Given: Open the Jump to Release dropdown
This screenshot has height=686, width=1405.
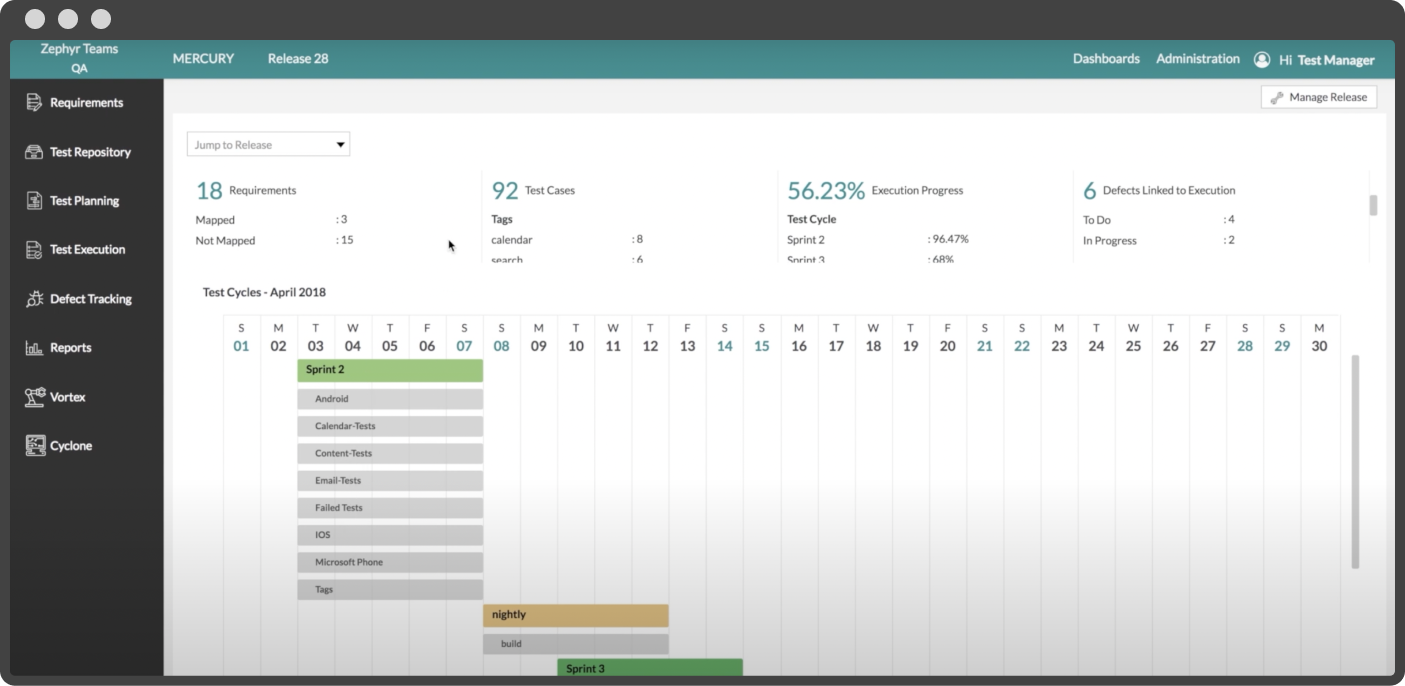Looking at the screenshot, I should (260, 145).
